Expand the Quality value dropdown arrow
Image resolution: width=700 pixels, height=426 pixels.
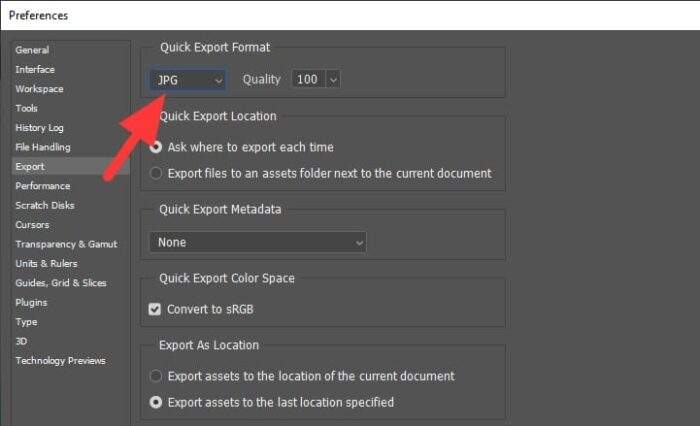333,79
